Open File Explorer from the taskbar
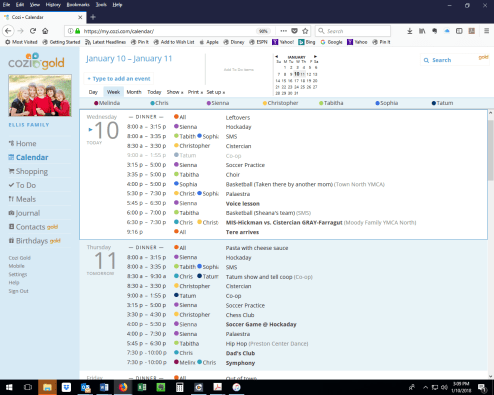Viewport: 494px width, 395px height. click(x=47, y=387)
